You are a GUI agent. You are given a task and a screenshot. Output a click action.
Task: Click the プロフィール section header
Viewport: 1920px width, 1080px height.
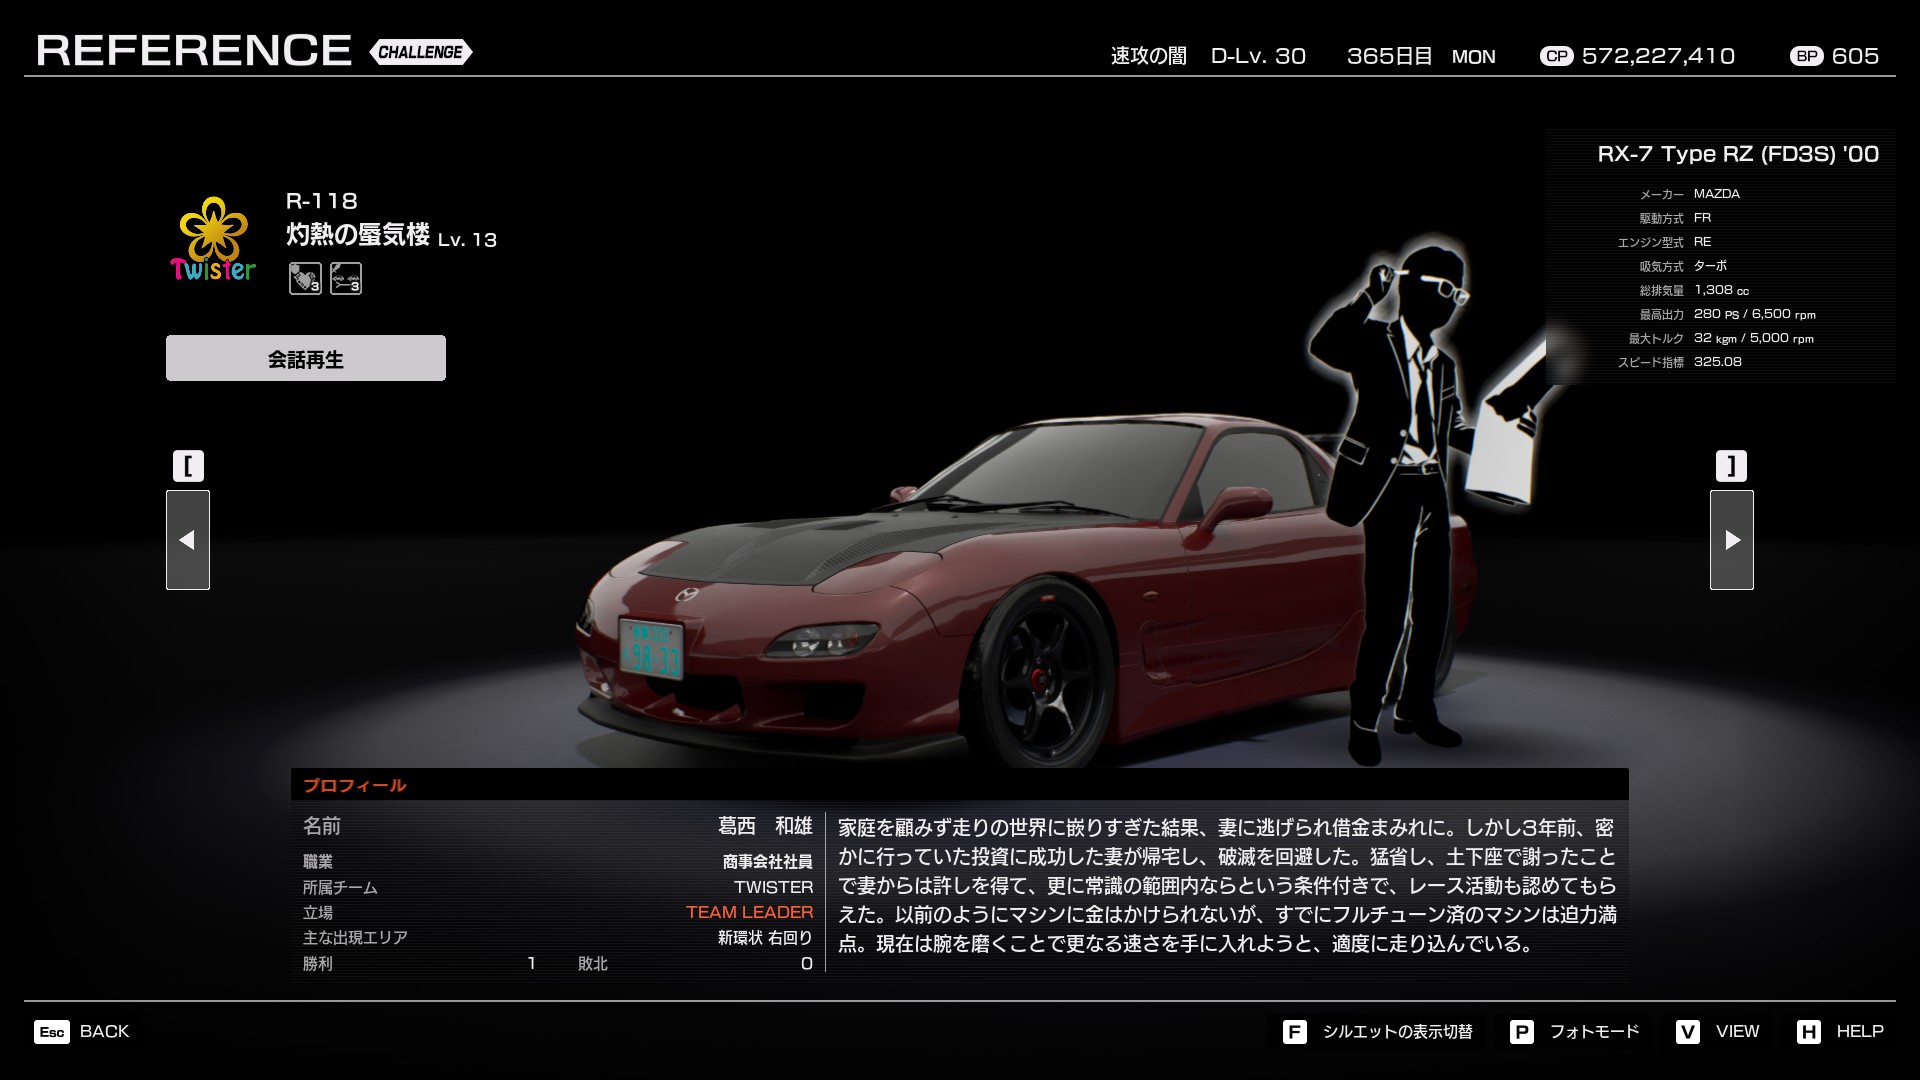tap(355, 785)
